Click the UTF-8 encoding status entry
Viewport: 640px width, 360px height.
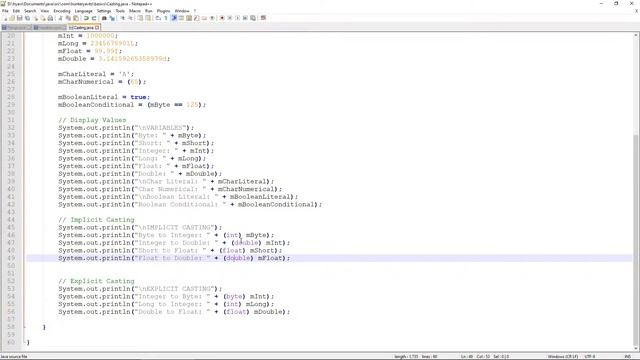(x=590, y=357)
